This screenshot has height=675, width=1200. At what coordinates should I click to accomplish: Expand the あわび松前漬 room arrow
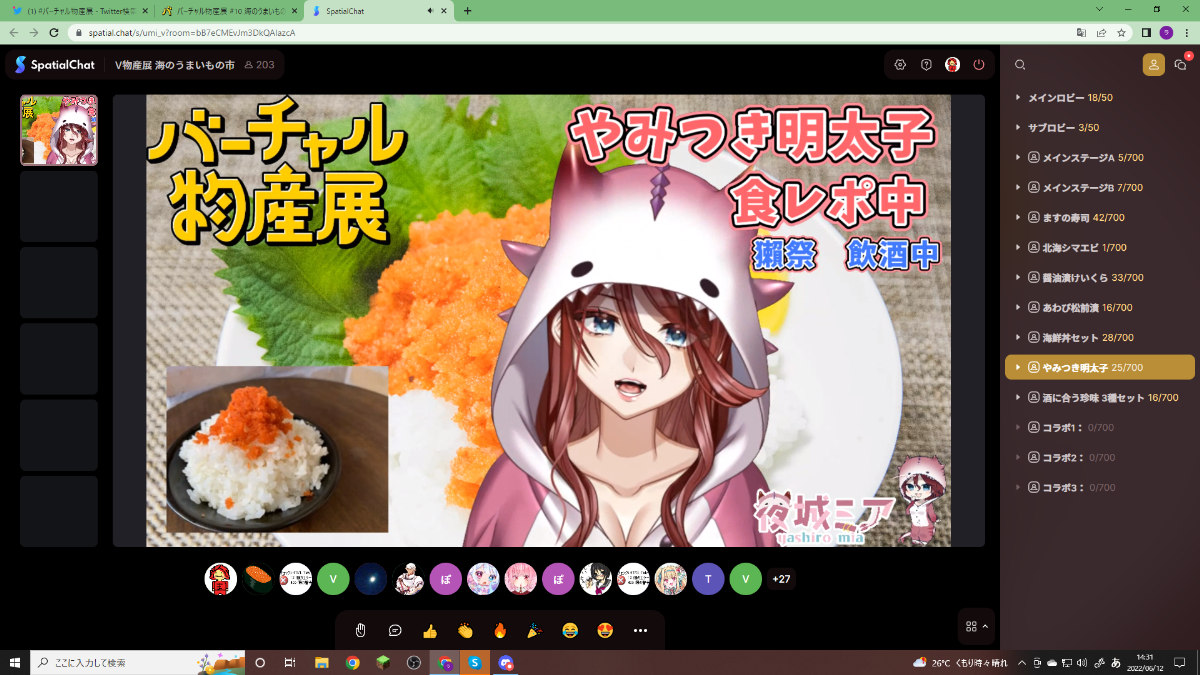[x=1018, y=307]
